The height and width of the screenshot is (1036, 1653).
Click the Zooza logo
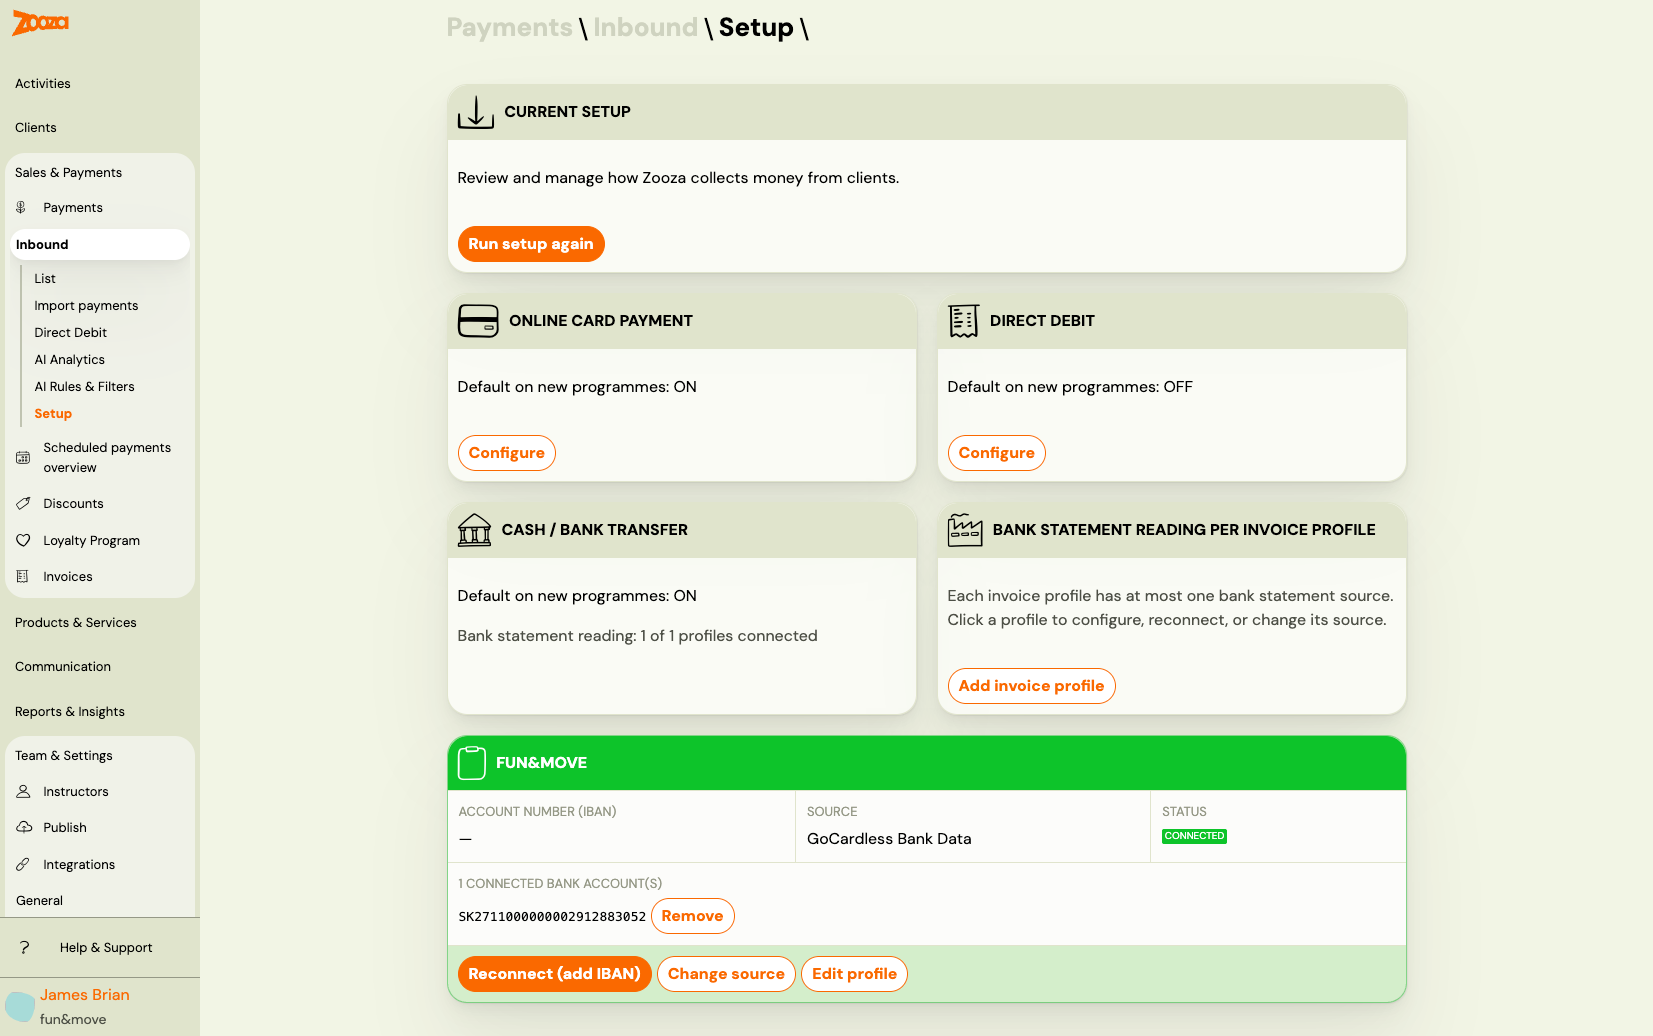point(39,23)
